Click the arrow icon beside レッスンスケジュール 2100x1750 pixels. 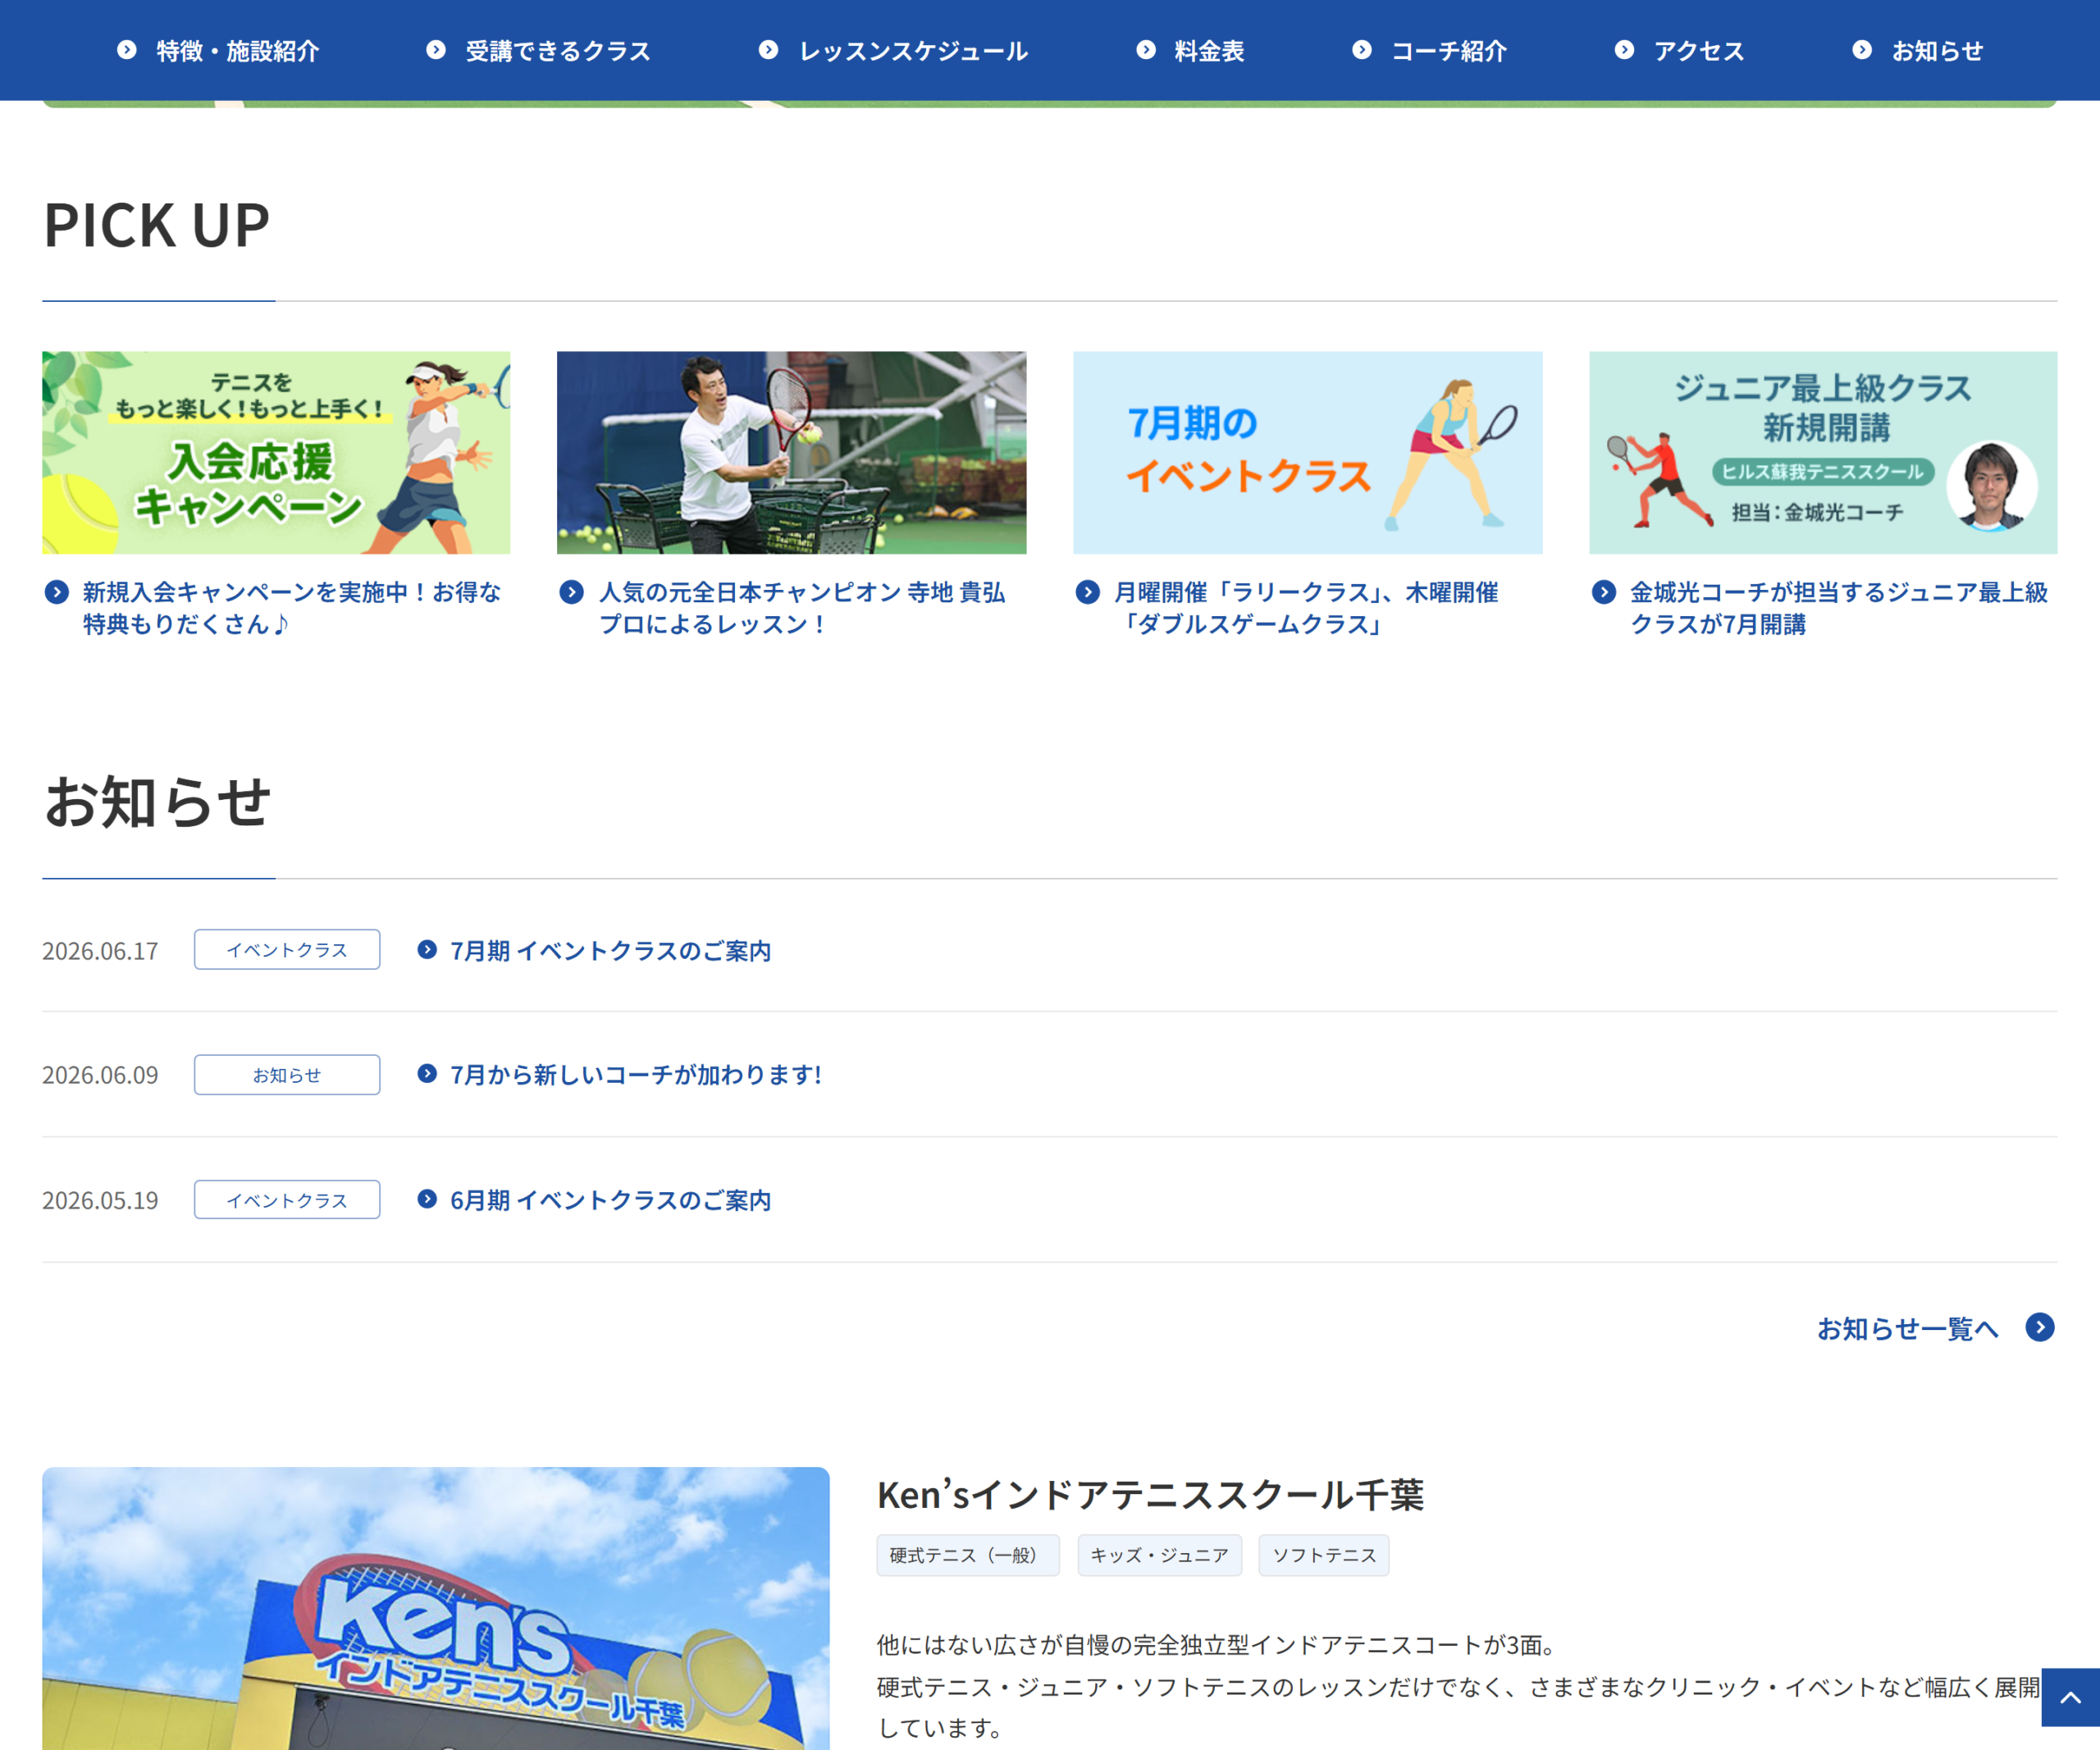click(x=768, y=50)
